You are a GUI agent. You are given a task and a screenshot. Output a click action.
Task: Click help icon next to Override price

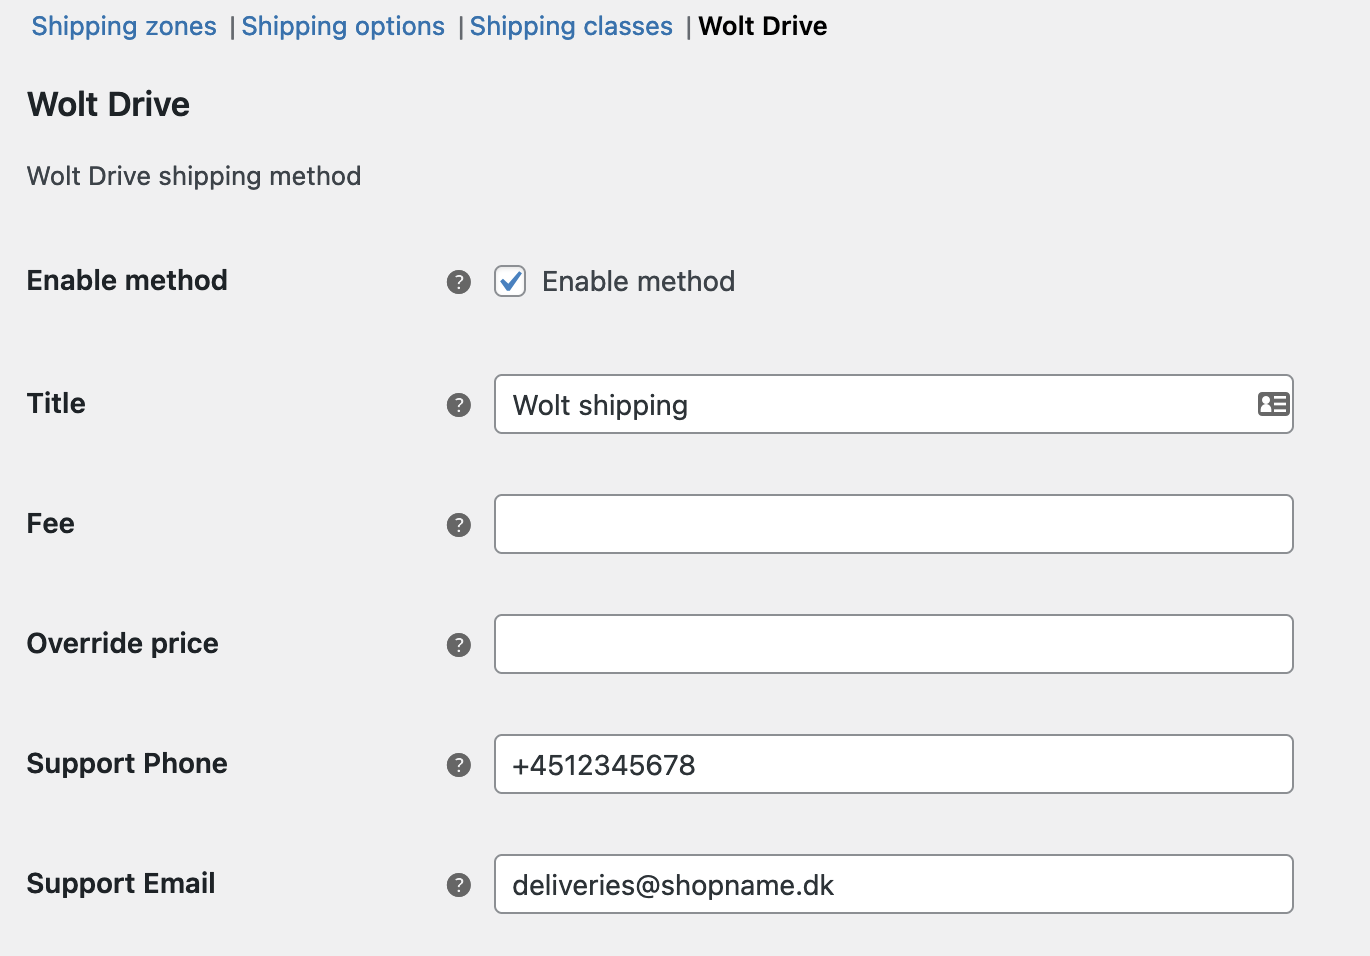[459, 645]
